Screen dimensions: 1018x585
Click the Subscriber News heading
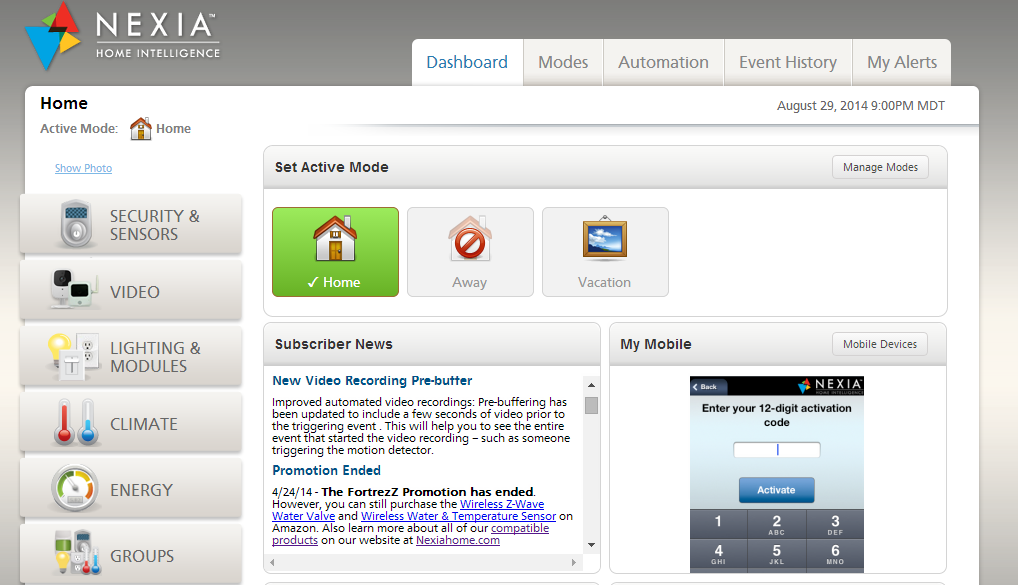pos(334,344)
